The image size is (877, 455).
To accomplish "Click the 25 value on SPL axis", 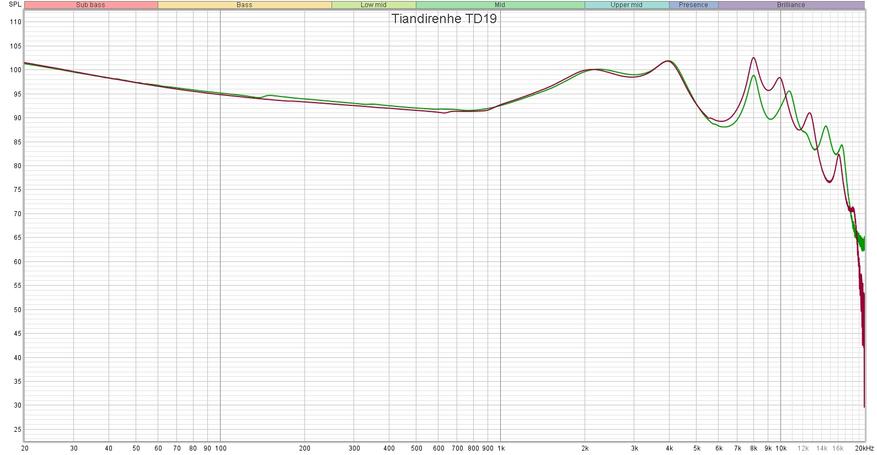I will coord(17,430).
